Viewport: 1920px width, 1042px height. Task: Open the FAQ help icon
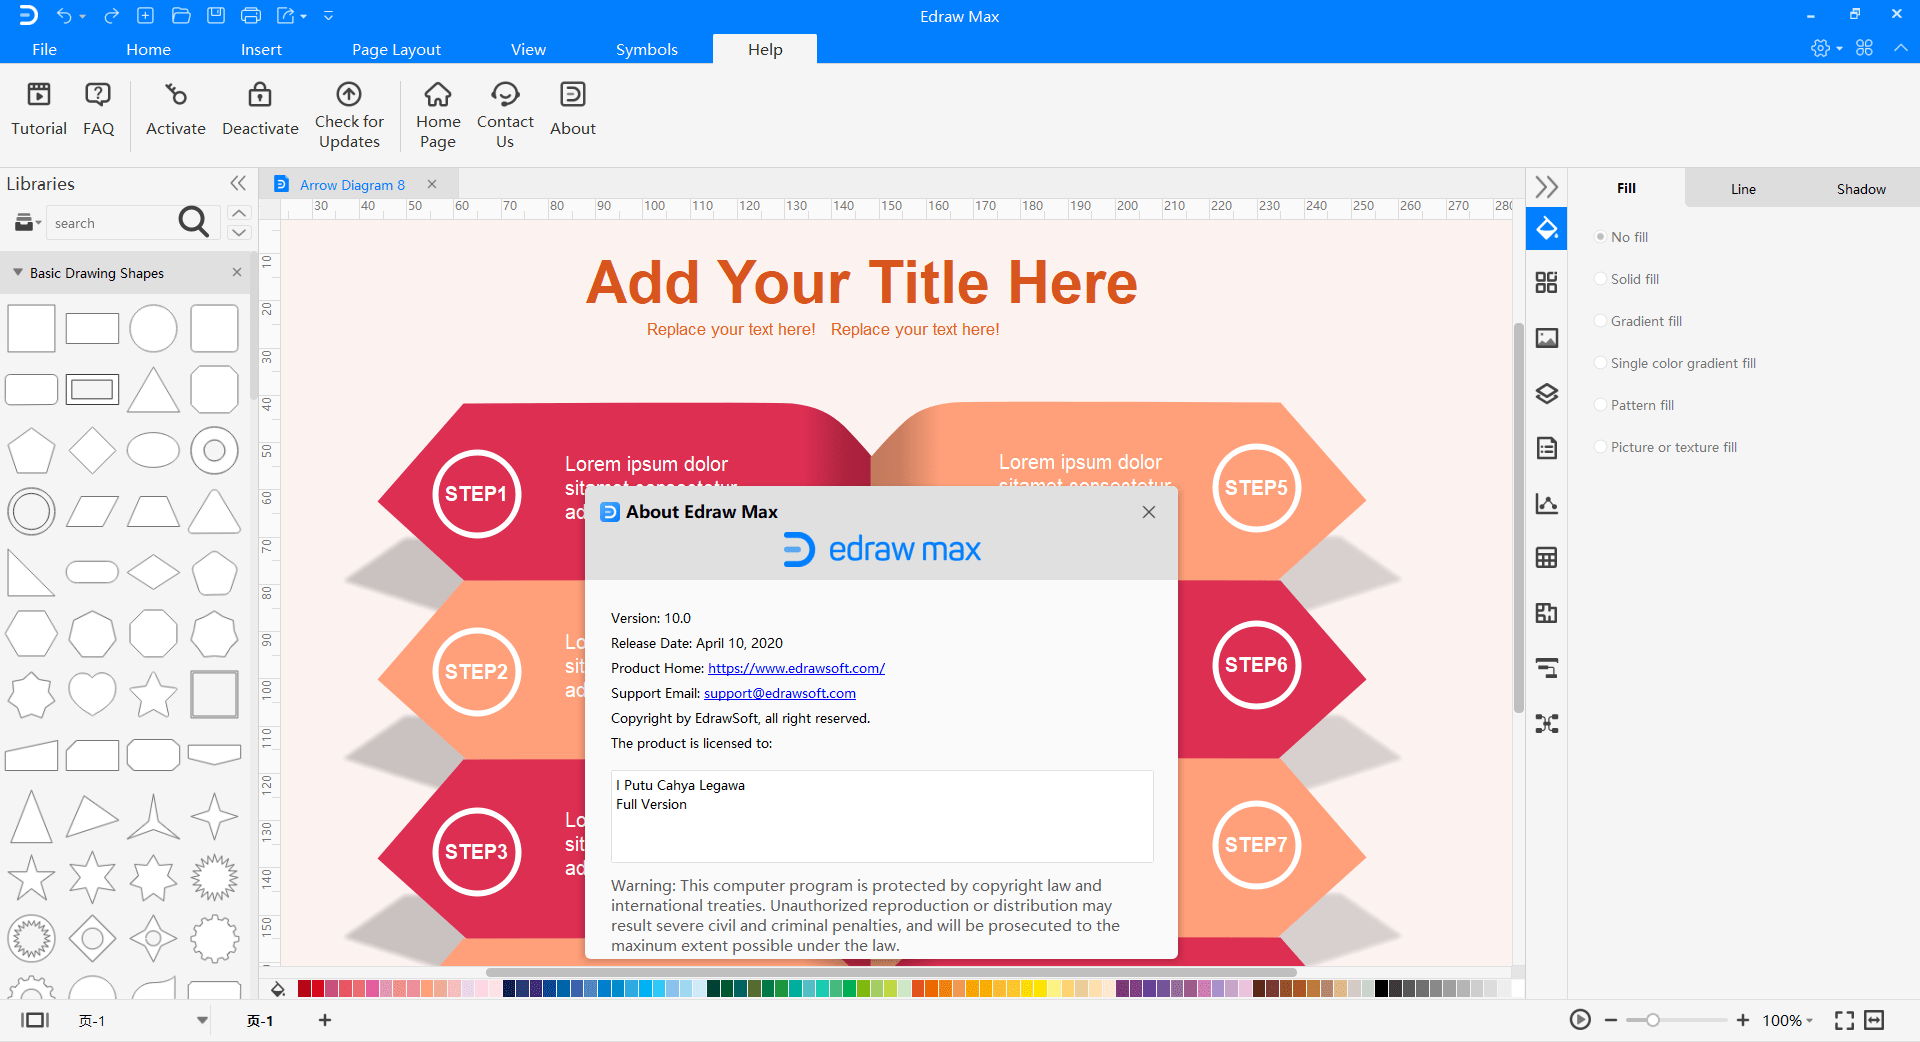(98, 95)
